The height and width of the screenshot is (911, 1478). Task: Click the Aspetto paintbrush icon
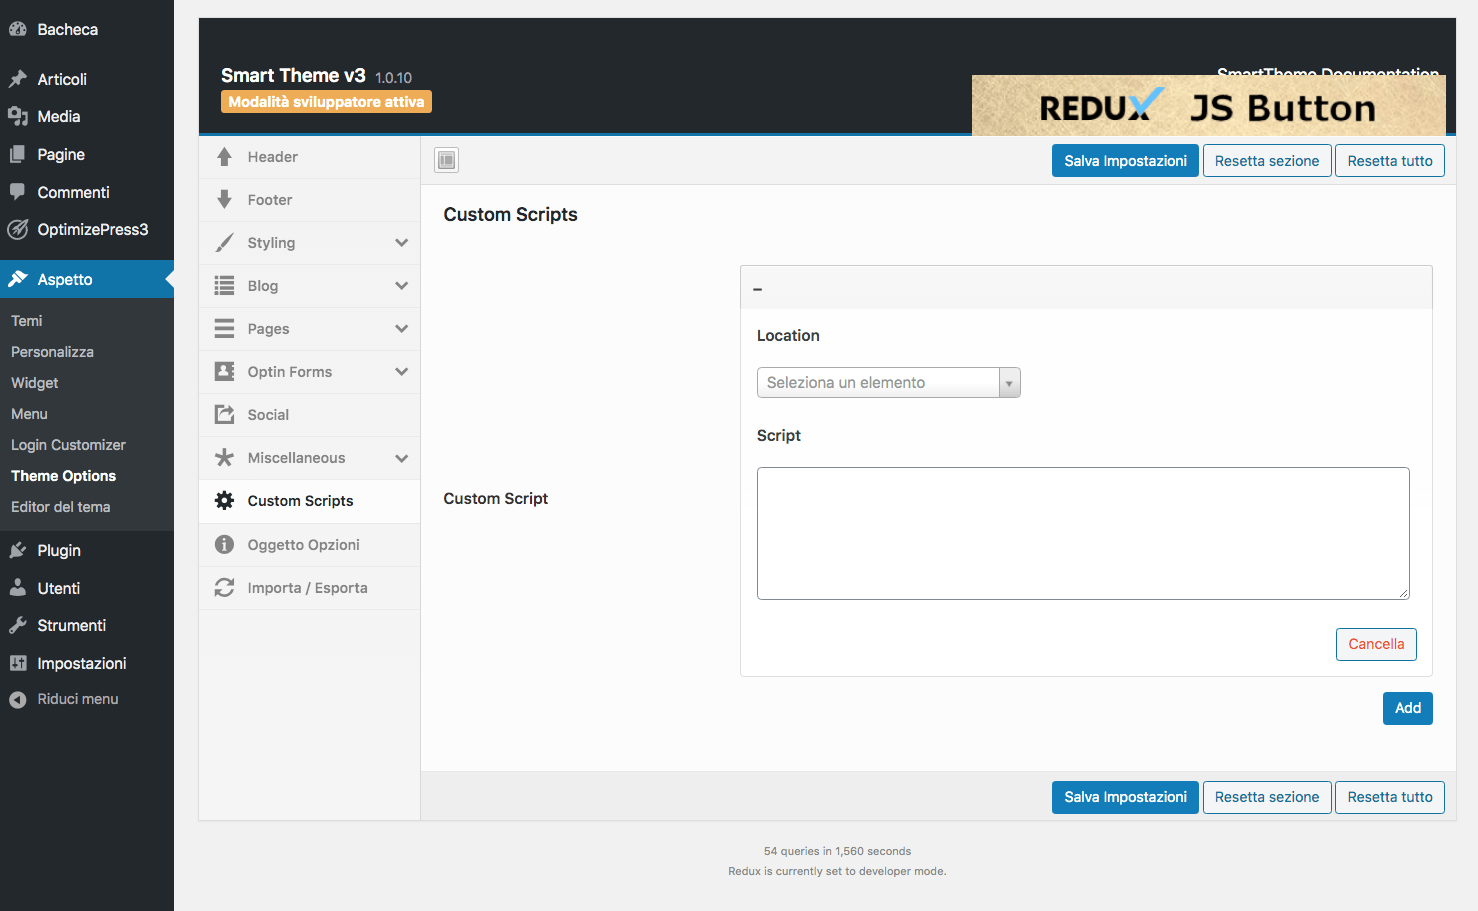[18, 279]
